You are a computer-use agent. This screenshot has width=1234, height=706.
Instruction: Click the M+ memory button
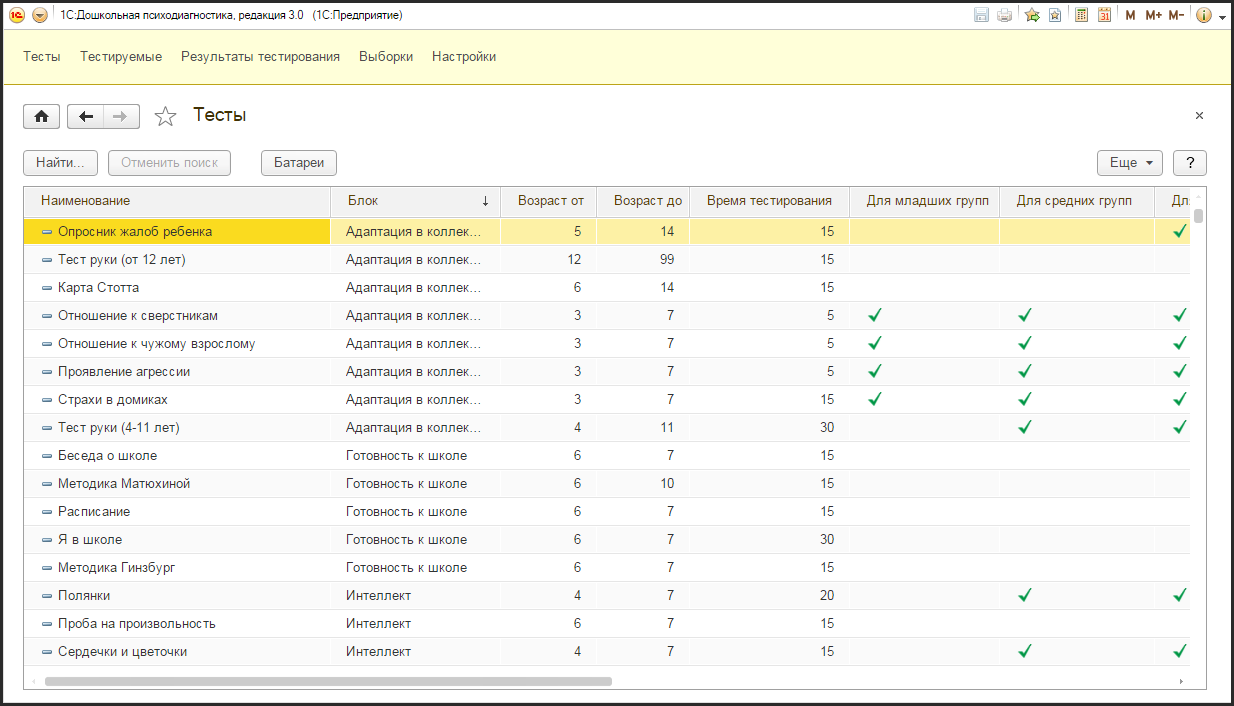coord(1153,15)
